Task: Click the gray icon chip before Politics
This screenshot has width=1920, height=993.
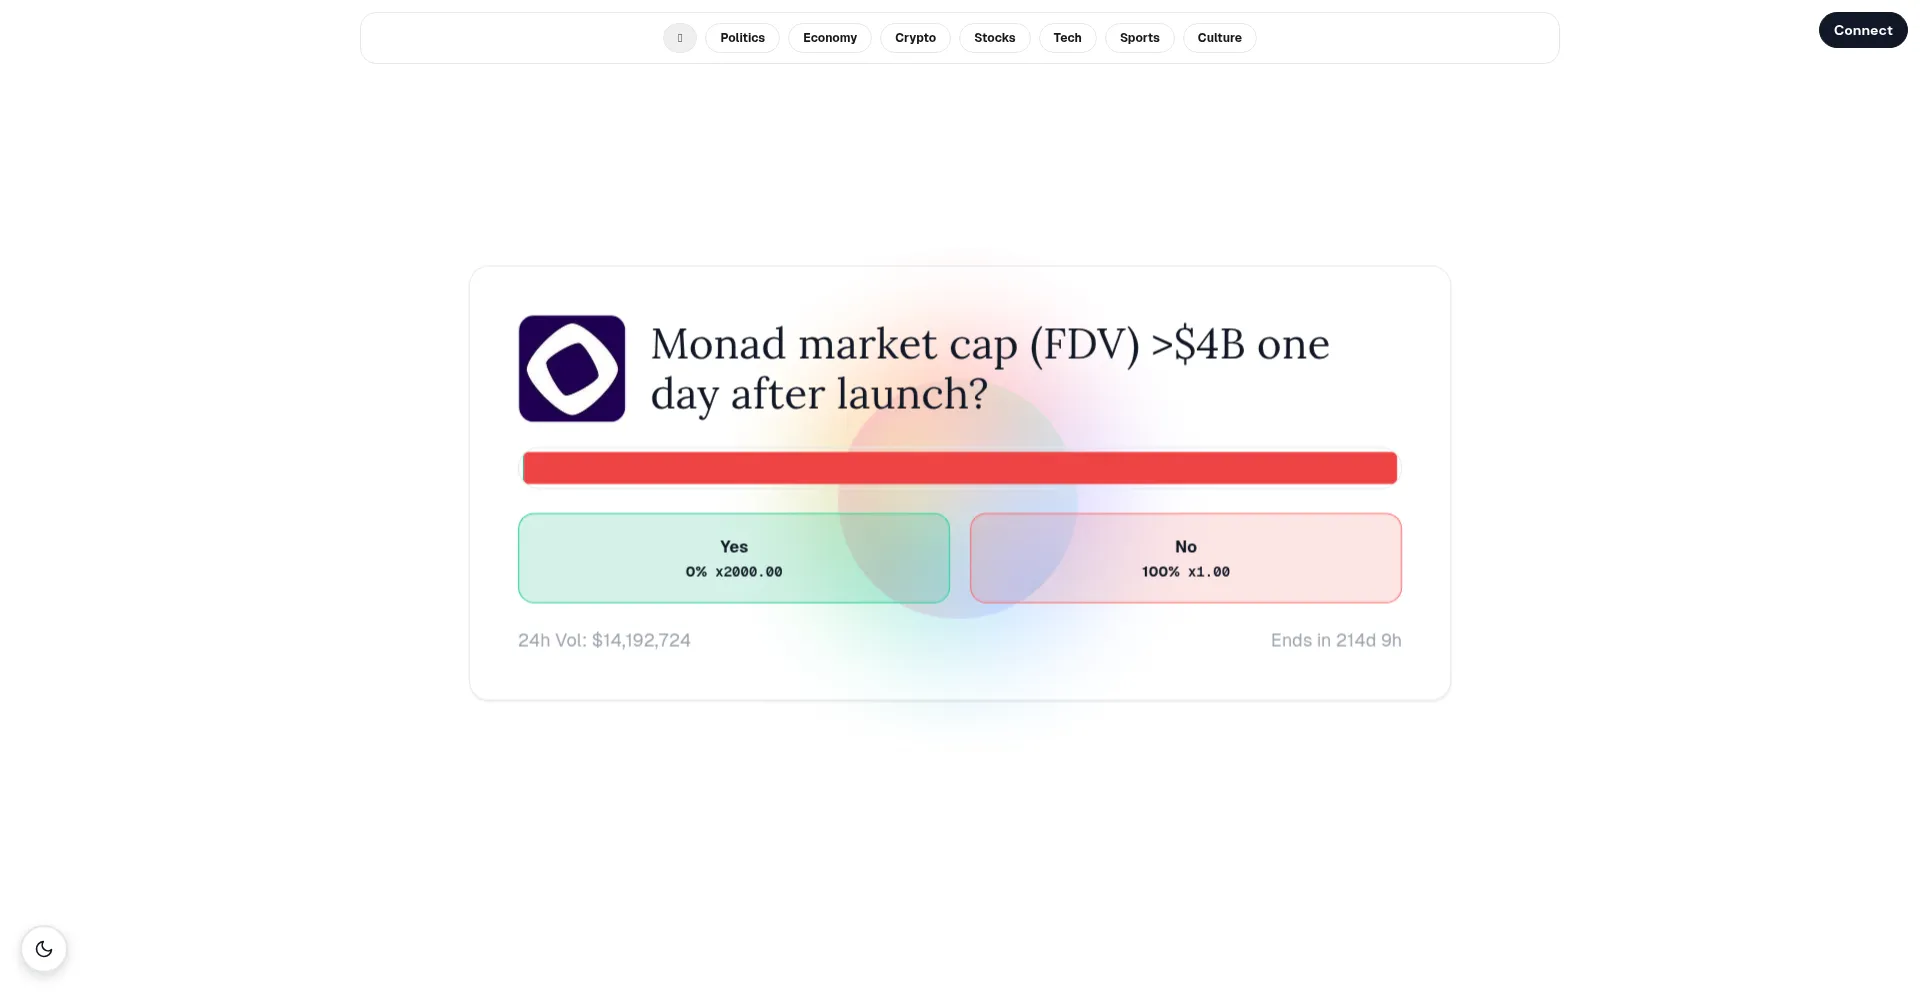Action: (680, 38)
